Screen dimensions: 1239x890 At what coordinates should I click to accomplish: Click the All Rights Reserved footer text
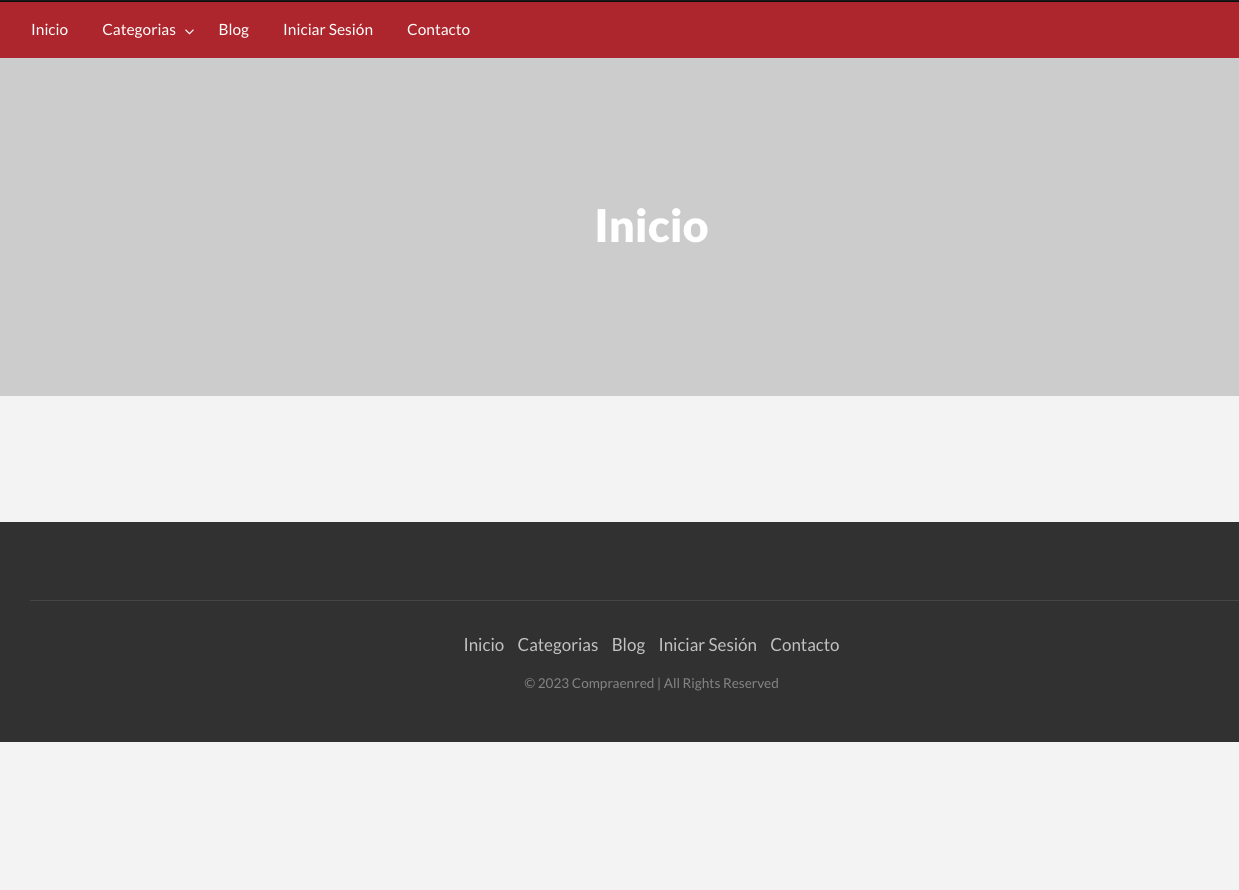pyautogui.click(x=720, y=683)
